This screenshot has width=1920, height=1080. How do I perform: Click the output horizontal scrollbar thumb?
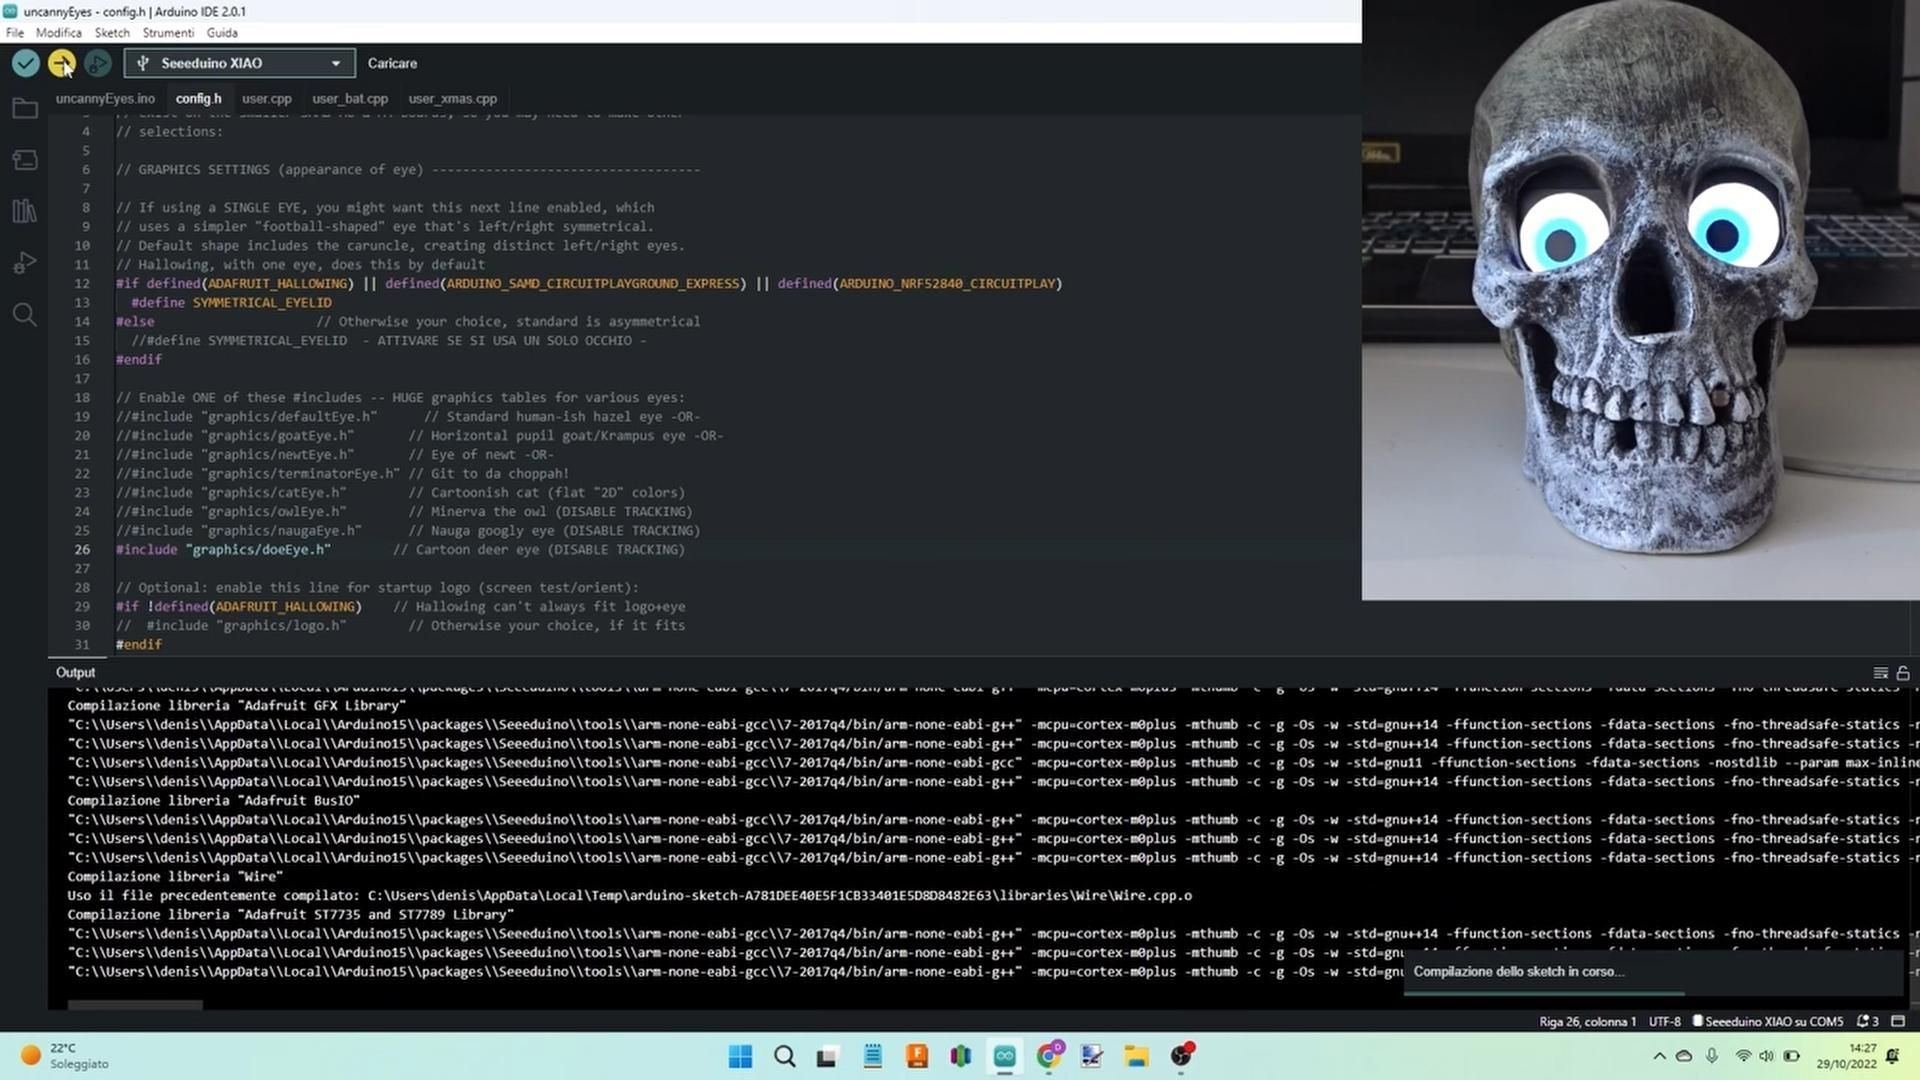135,1005
